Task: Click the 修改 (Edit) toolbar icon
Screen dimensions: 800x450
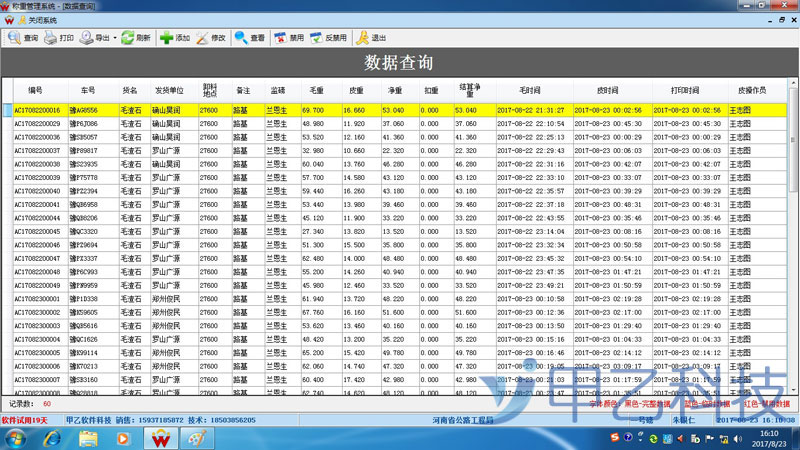Action: coord(203,38)
